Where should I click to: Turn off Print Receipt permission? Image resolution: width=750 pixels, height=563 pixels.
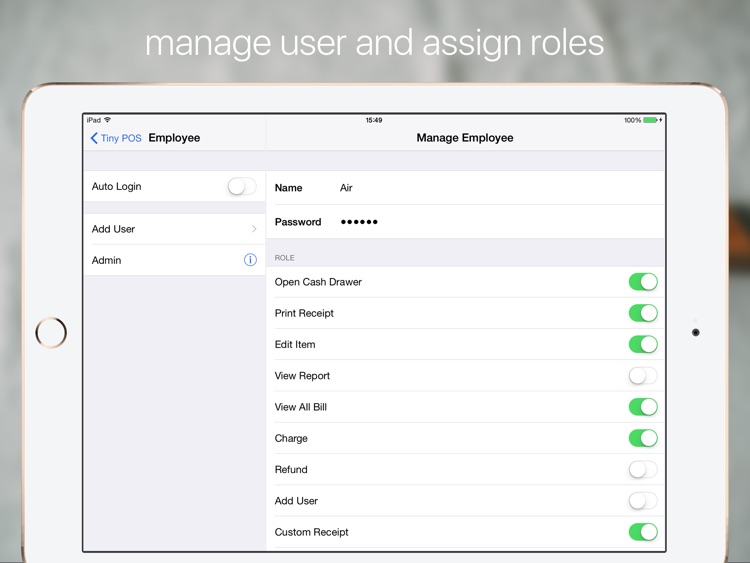(x=643, y=313)
